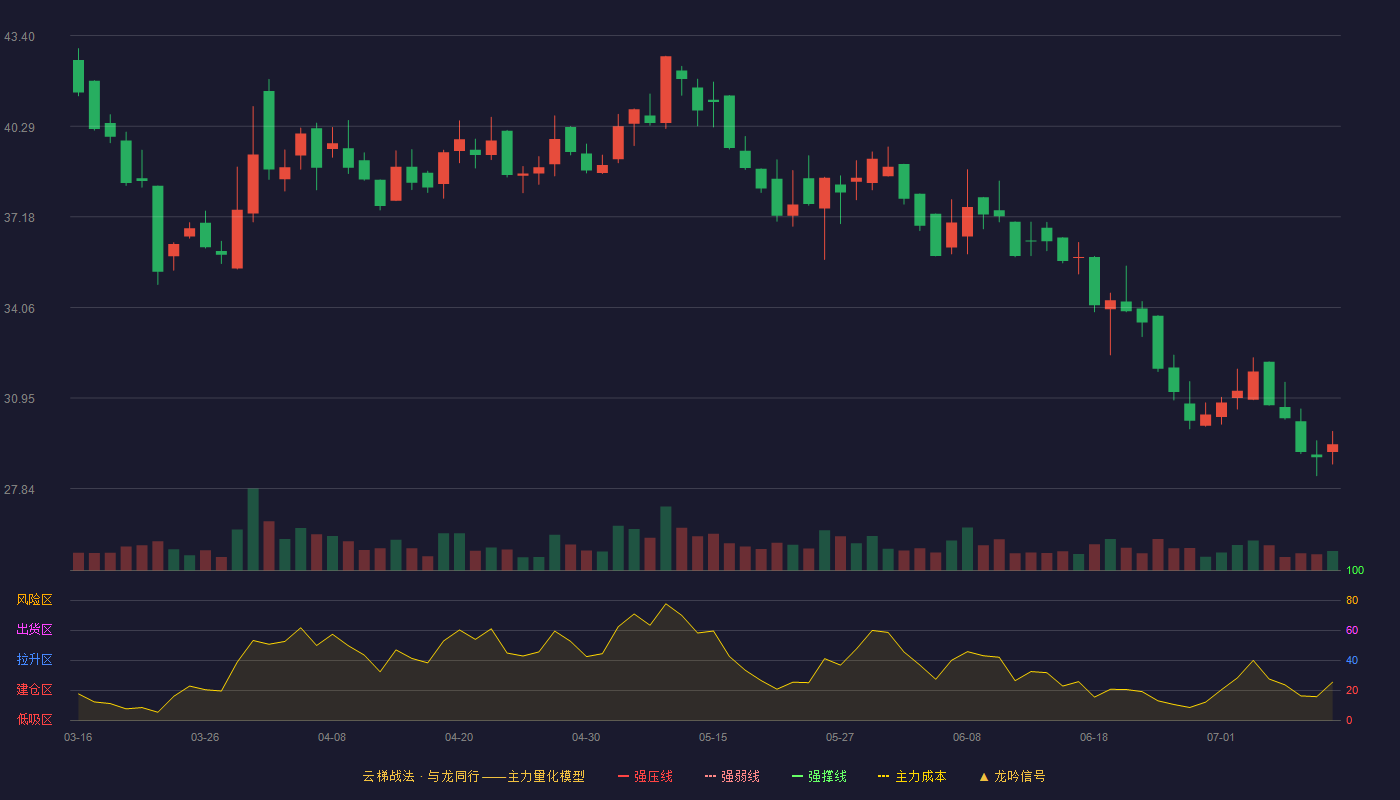Select the 07-01 date label

tap(1221, 737)
